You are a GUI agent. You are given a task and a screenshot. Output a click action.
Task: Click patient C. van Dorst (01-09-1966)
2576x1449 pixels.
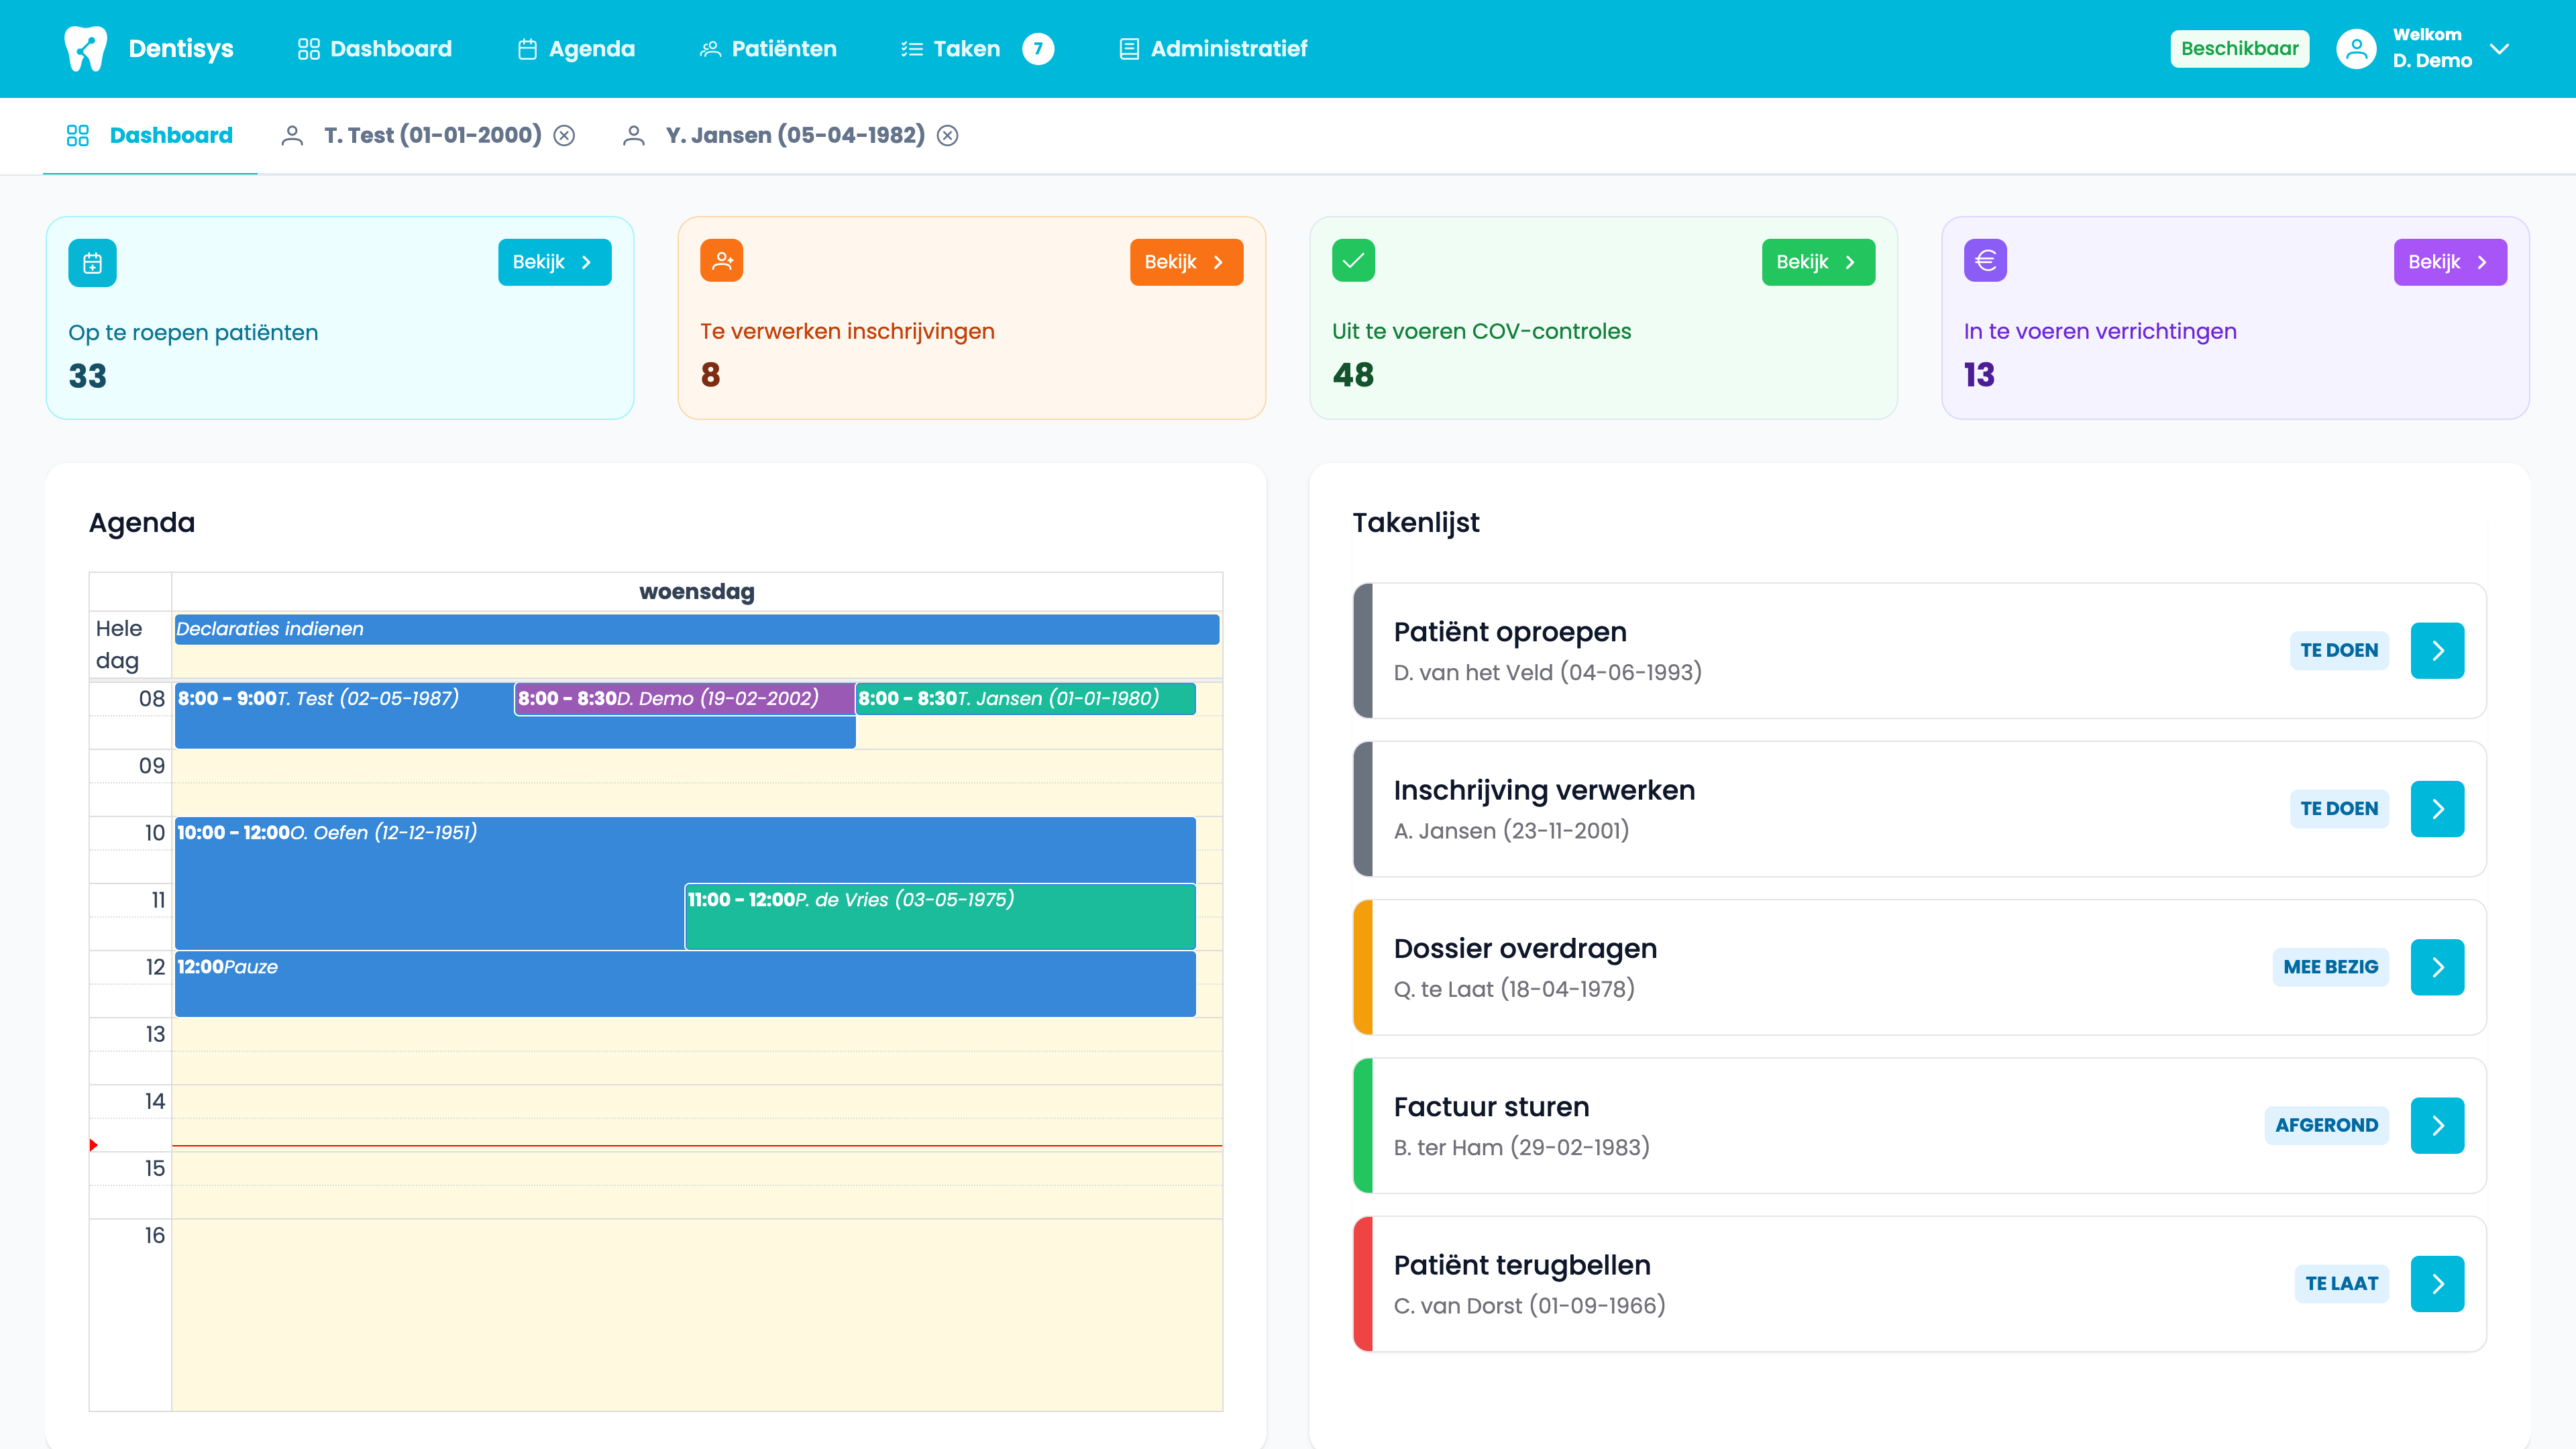point(1529,1306)
